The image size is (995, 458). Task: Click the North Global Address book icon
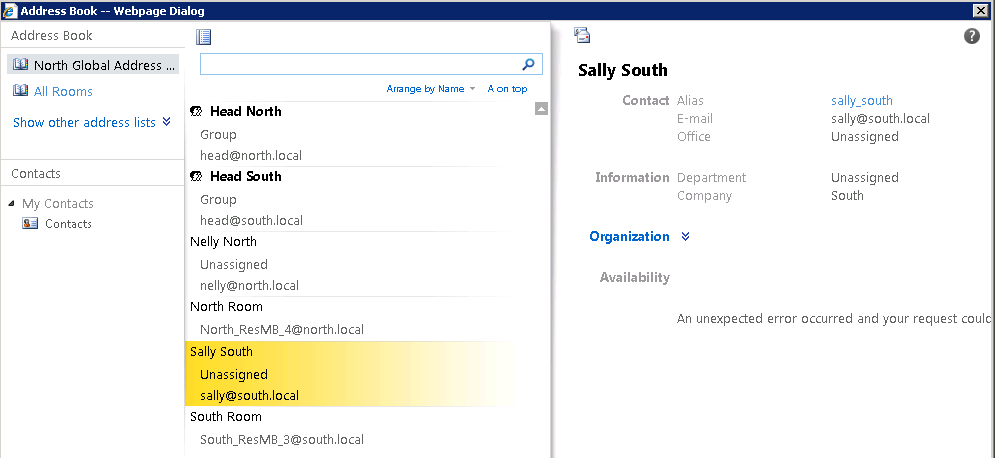(x=21, y=65)
